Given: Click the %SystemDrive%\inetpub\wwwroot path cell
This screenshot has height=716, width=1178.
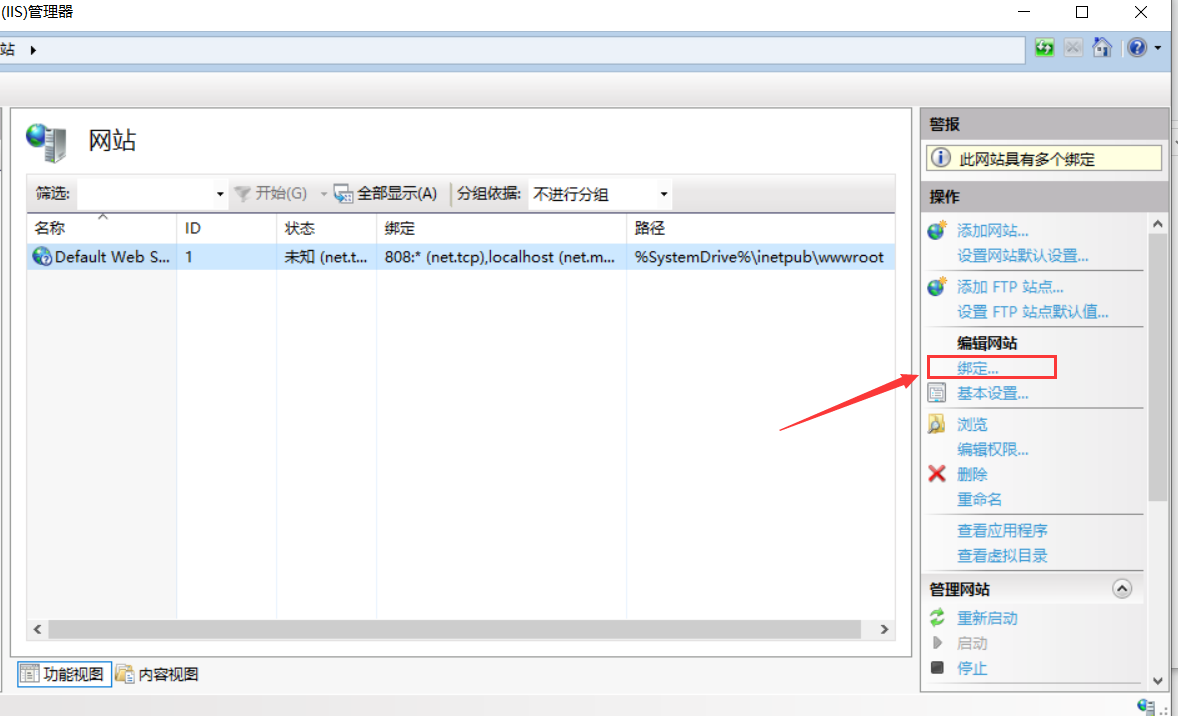Looking at the screenshot, I should [x=760, y=257].
